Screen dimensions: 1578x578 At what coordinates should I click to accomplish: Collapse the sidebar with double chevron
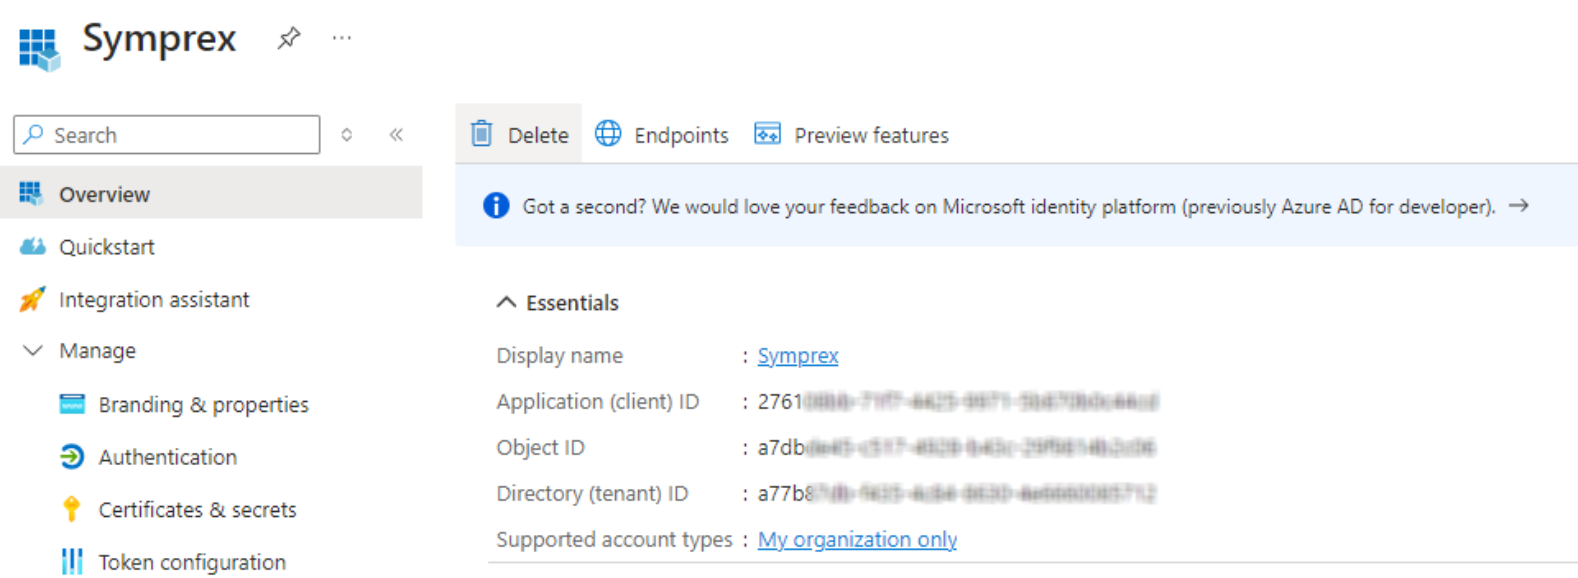tap(396, 135)
